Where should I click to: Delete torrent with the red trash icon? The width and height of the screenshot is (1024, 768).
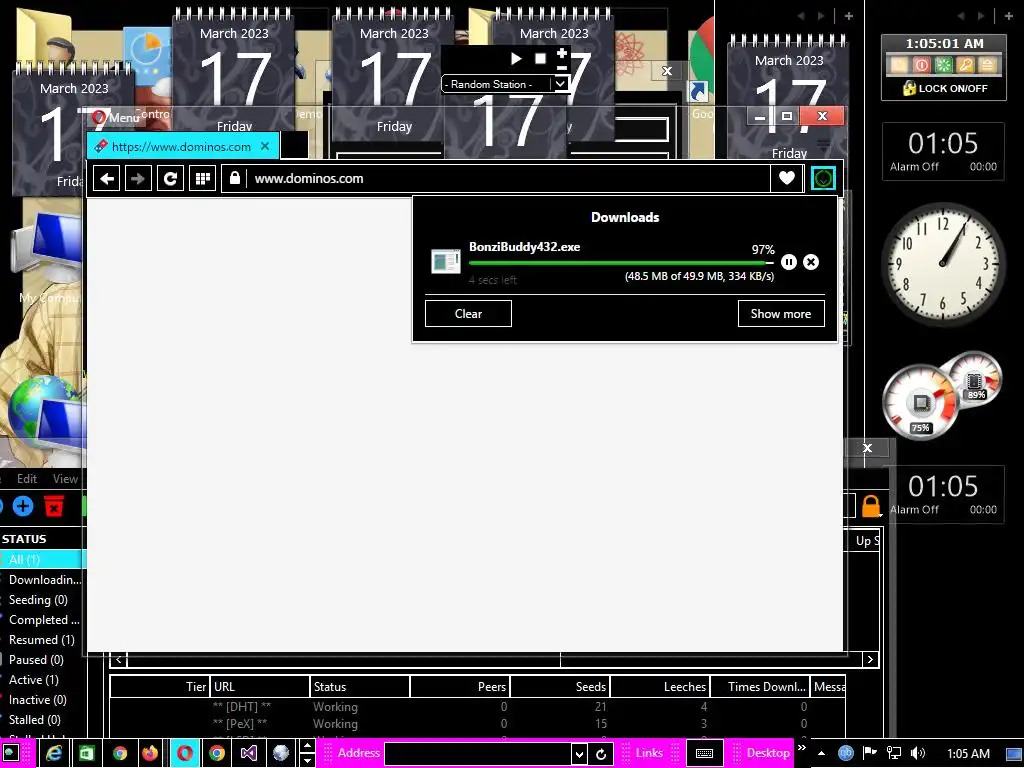point(54,506)
